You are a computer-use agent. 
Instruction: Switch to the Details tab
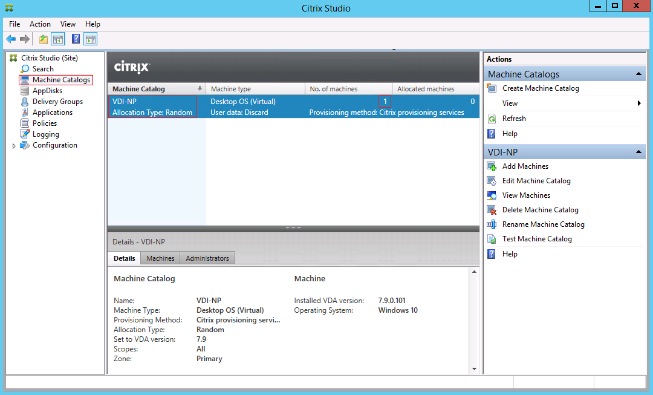coord(125,258)
